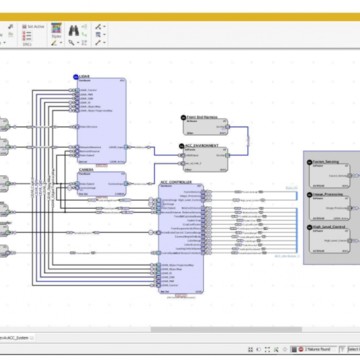Click the fit-to-window icon in status bar
Screen dimensions: 360x360
pyautogui.click(x=267, y=349)
